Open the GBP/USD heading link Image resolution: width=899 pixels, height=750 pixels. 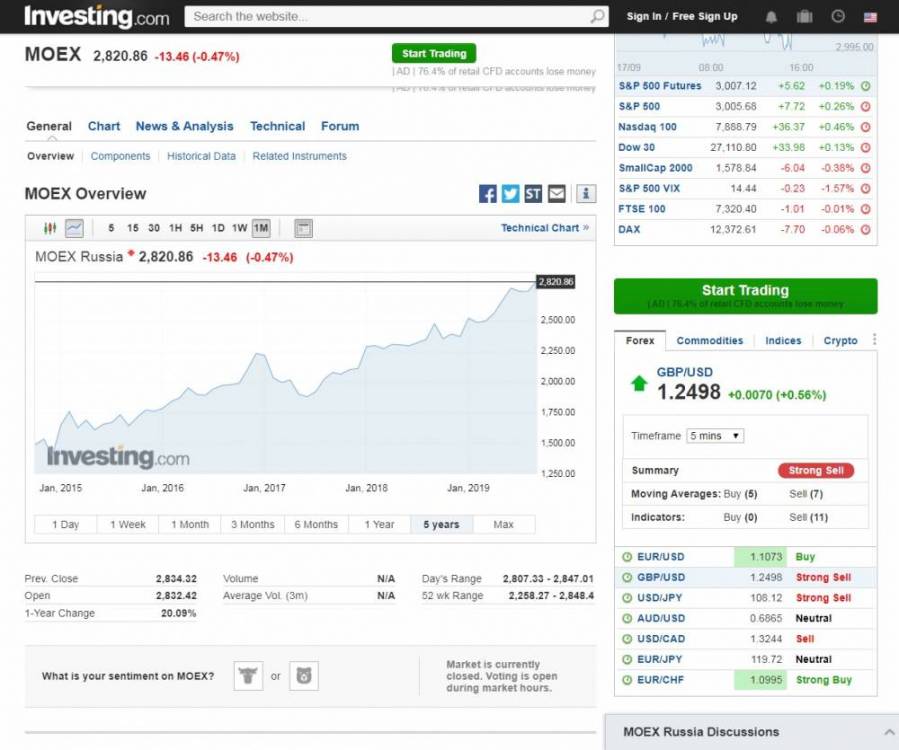[685, 372]
